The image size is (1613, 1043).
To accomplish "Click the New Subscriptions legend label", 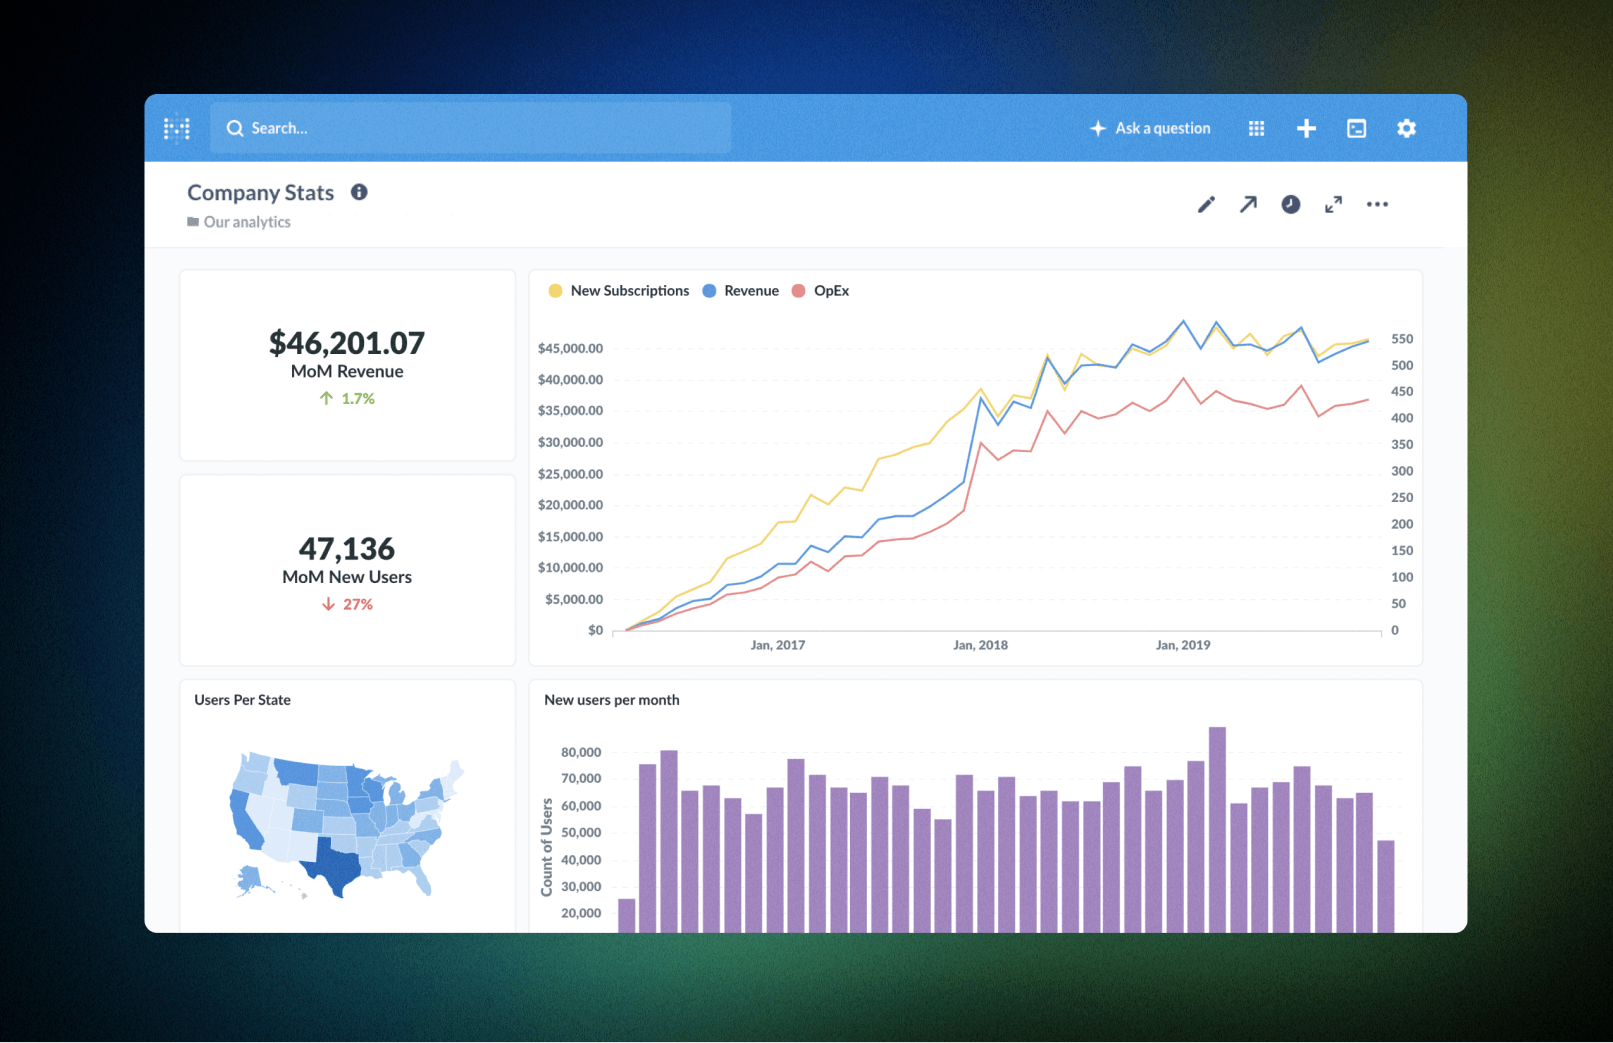I will 630,291.
